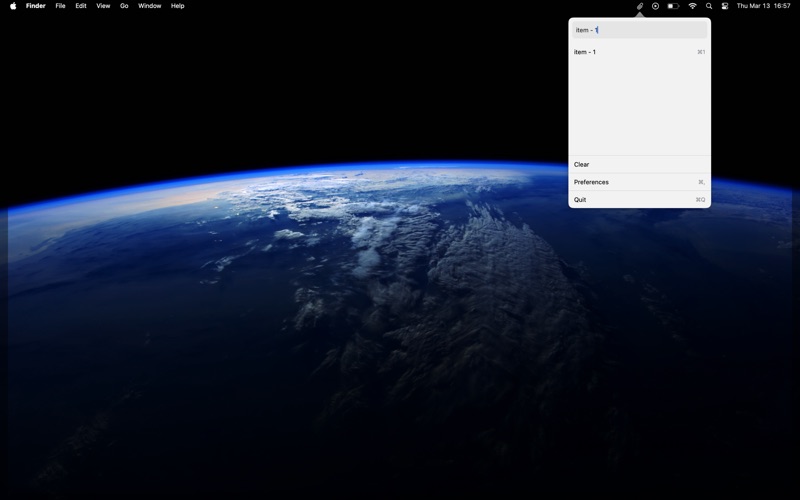Select the 'item - 1' clipboard entry

639,52
